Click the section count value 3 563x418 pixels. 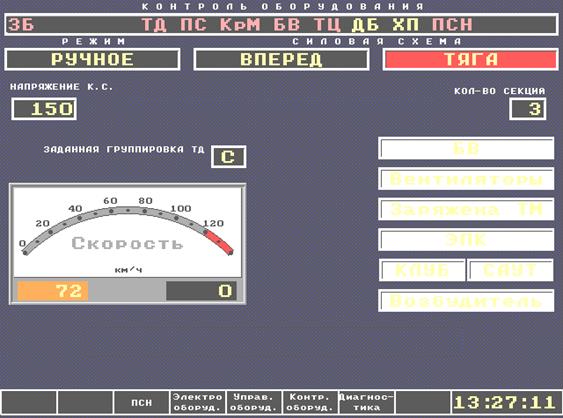click(527, 109)
